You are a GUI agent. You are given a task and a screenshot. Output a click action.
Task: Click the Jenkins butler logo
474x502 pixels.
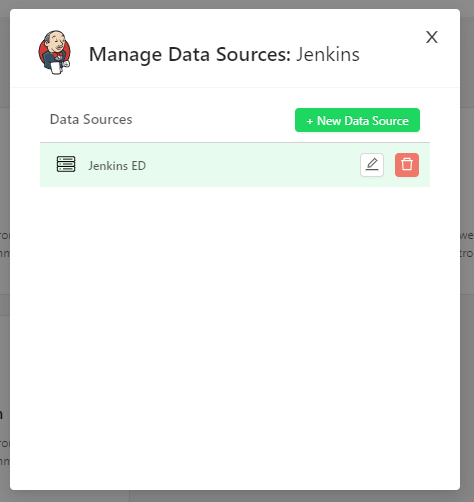pyautogui.click(x=54, y=52)
